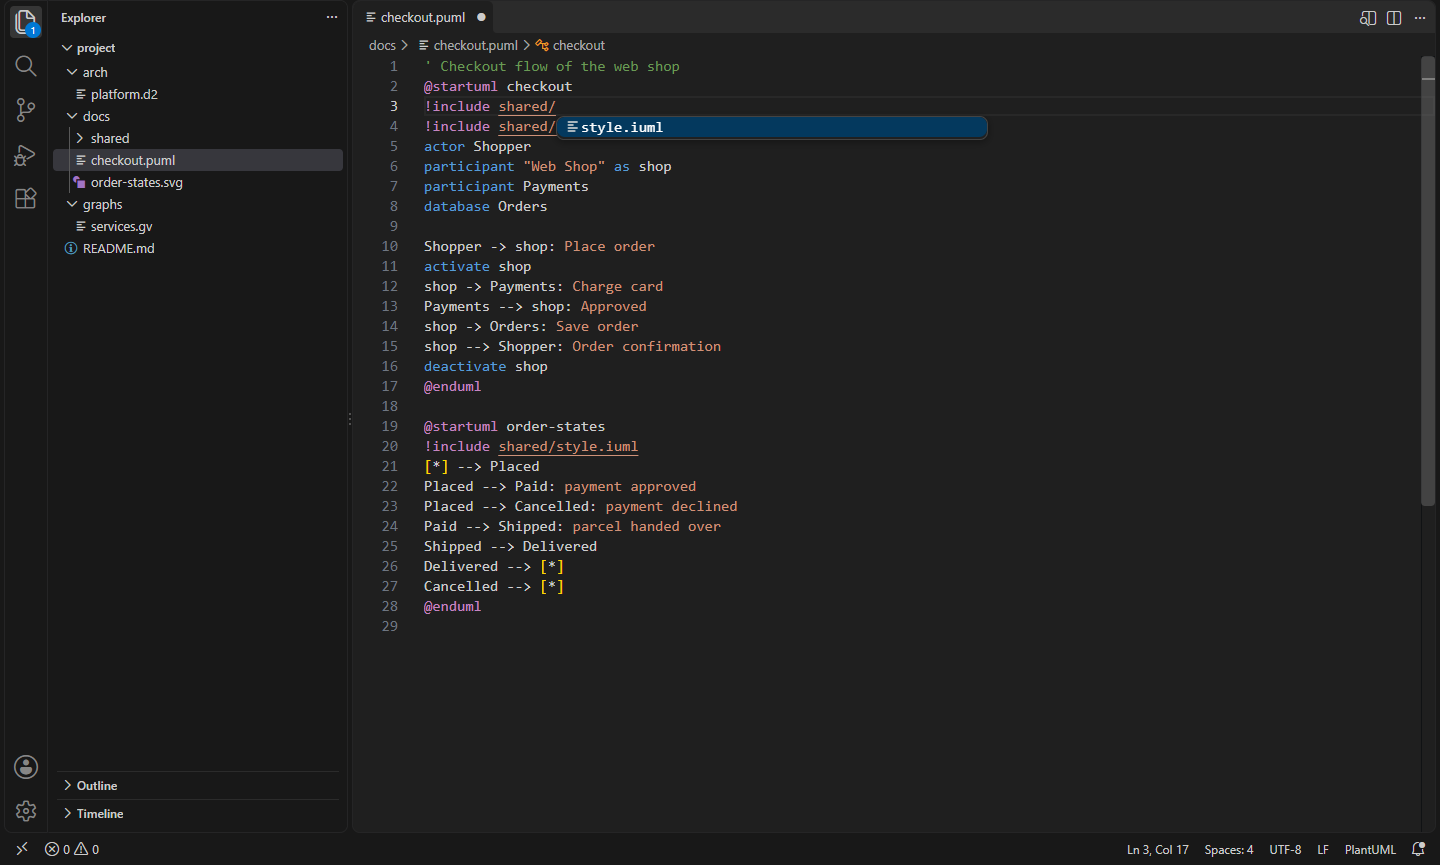Viewport: 1440px width, 865px height.
Task: Open order-states.svg in the file tree
Action: tap(198, 182)
